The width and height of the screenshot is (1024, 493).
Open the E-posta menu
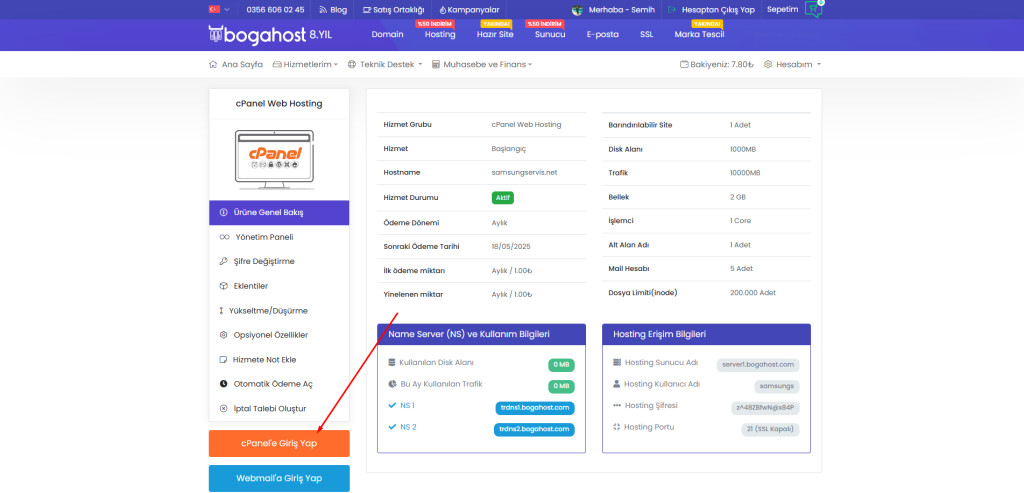[603, 34]
